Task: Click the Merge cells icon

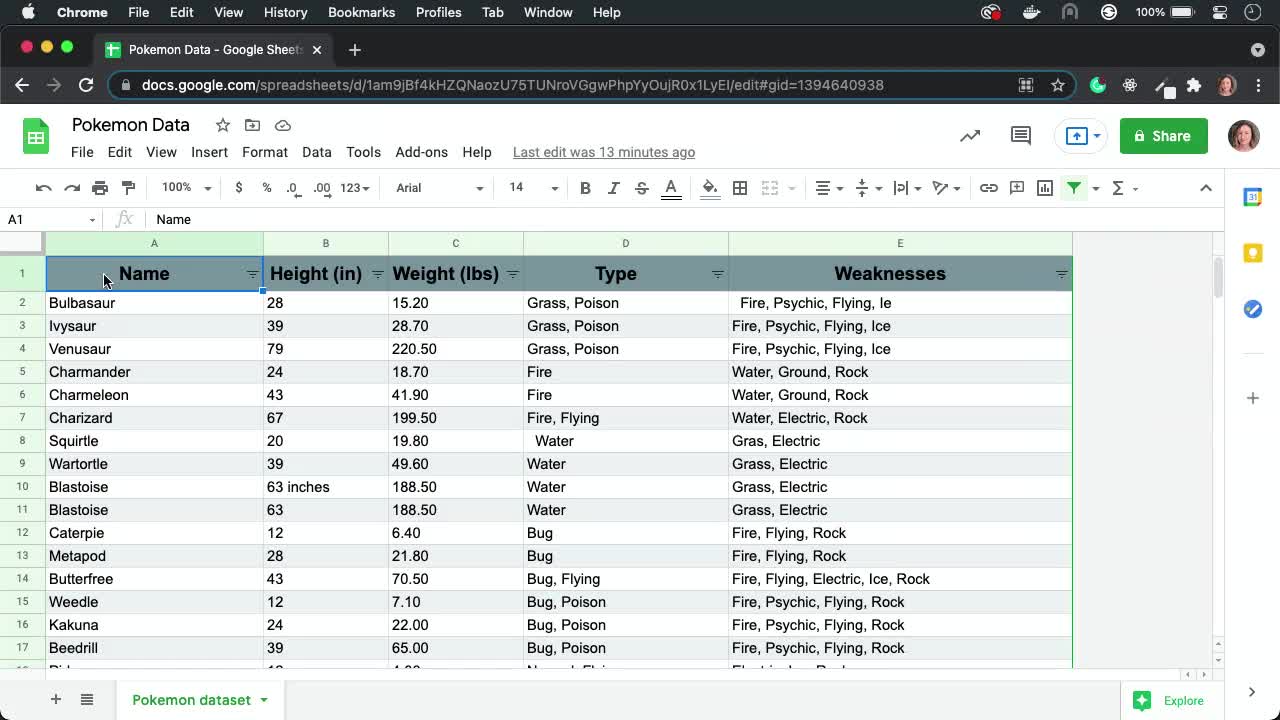Action: 770,188
